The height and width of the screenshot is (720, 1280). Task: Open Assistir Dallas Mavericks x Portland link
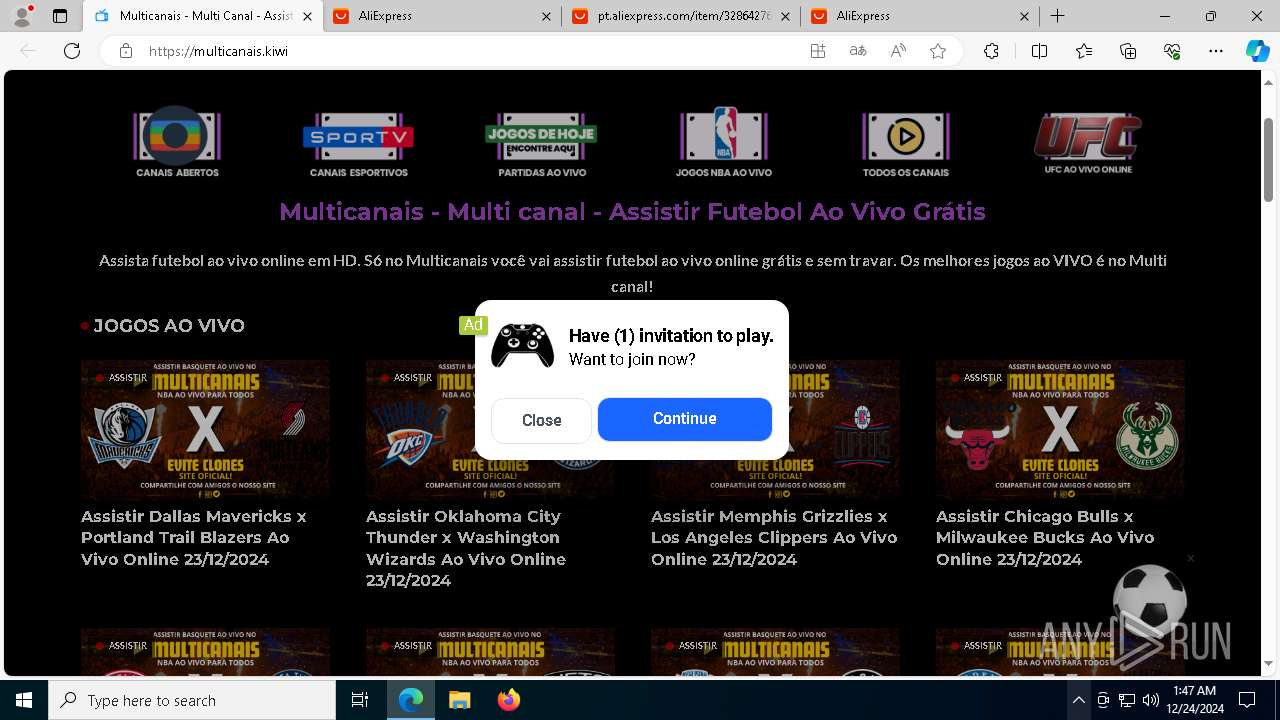(194, 538)
